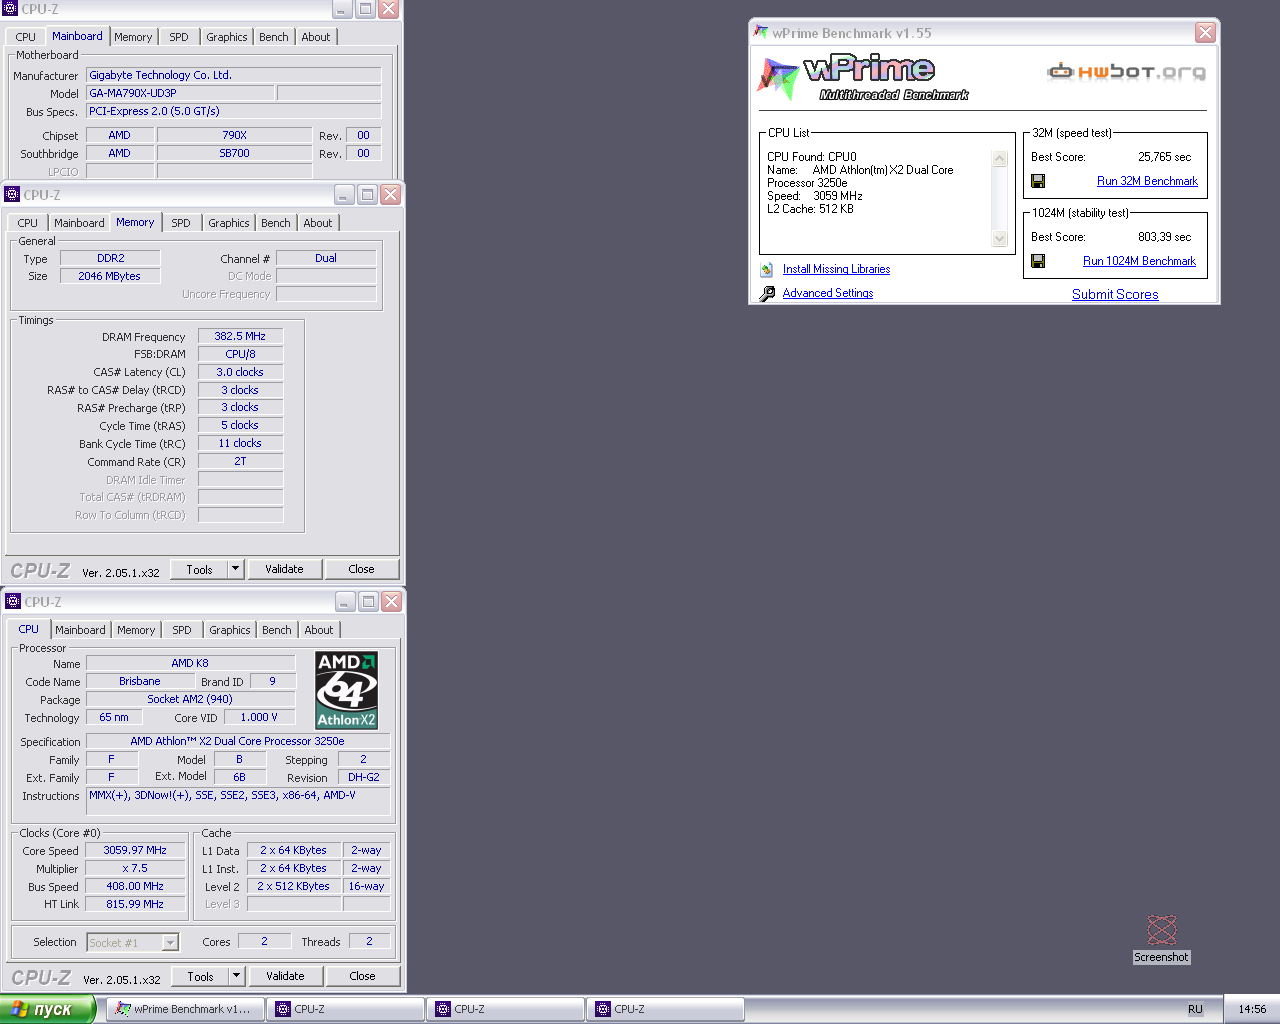The width and height of the screenshot is (1280, 1024).
Task: Click the 32M best score 25,765 sec
Action: (1164, 157)
